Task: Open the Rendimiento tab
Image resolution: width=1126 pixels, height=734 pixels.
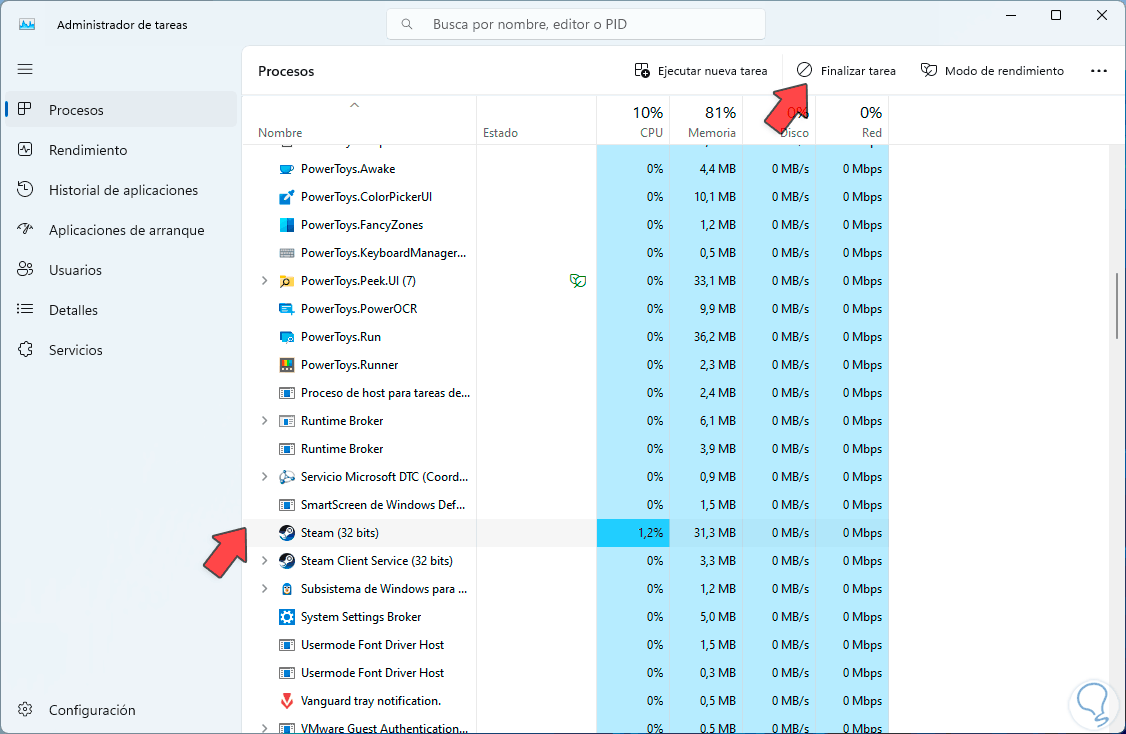Action: (x=121, y=150)
